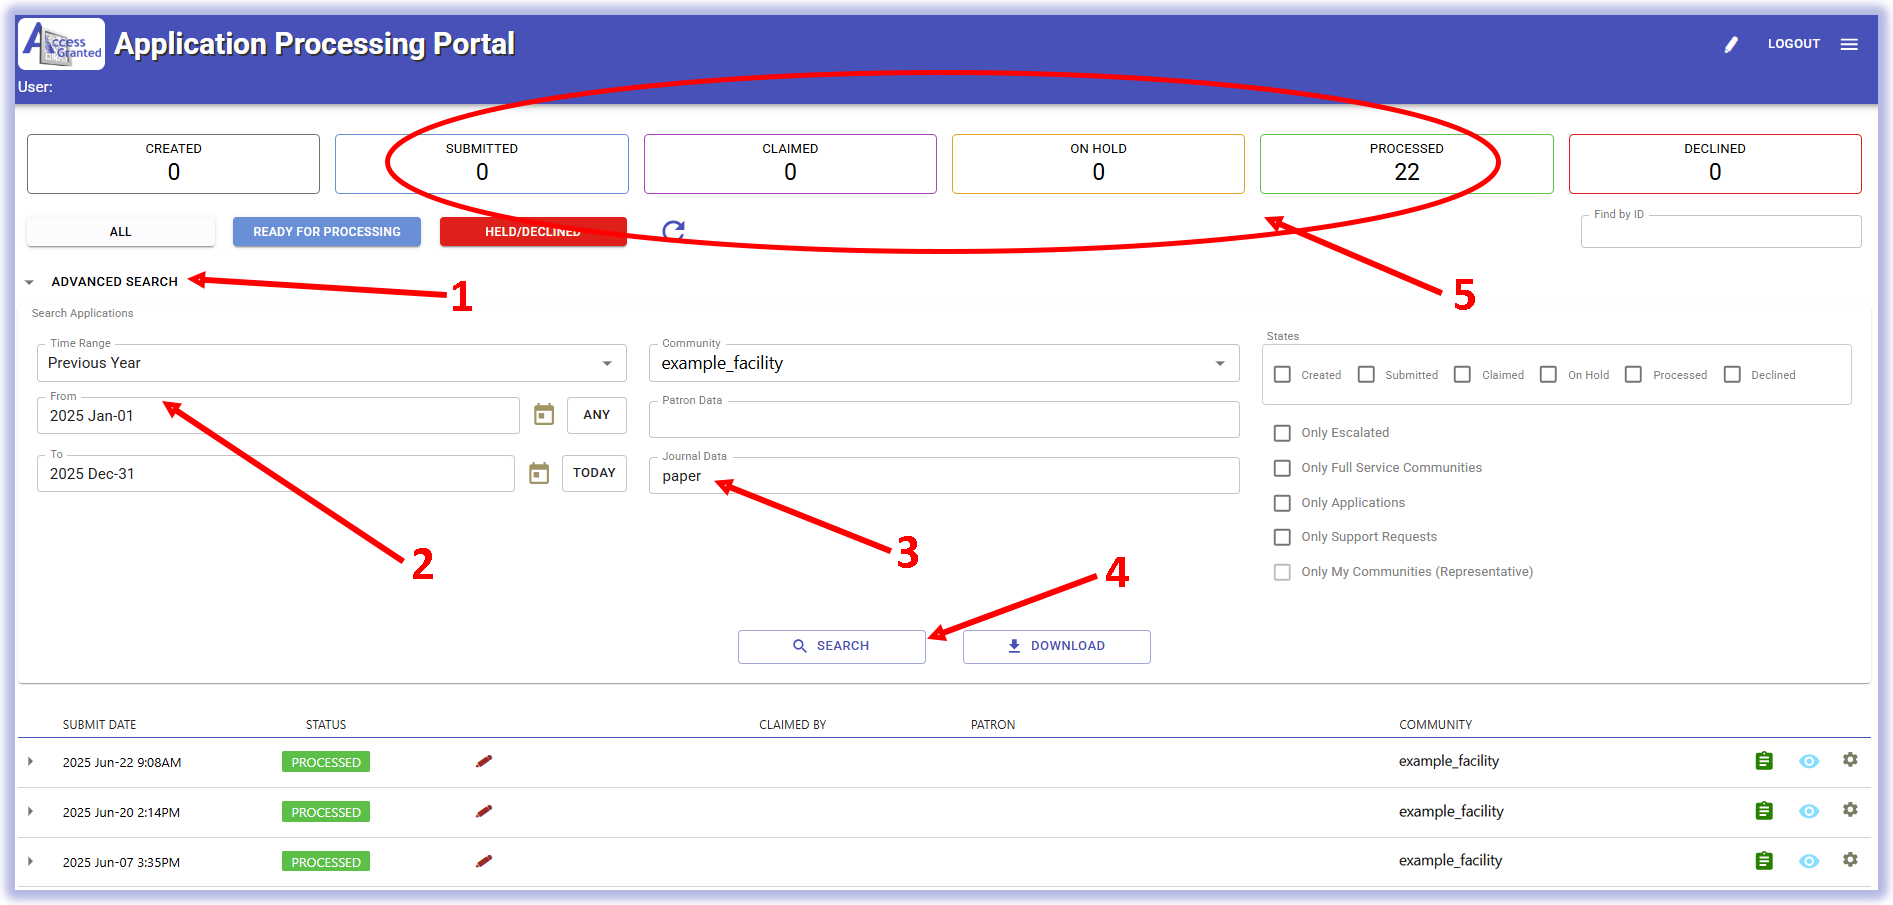Click red pen icon on Jun-07 row
1893x905 pixels.
(484, 861)
